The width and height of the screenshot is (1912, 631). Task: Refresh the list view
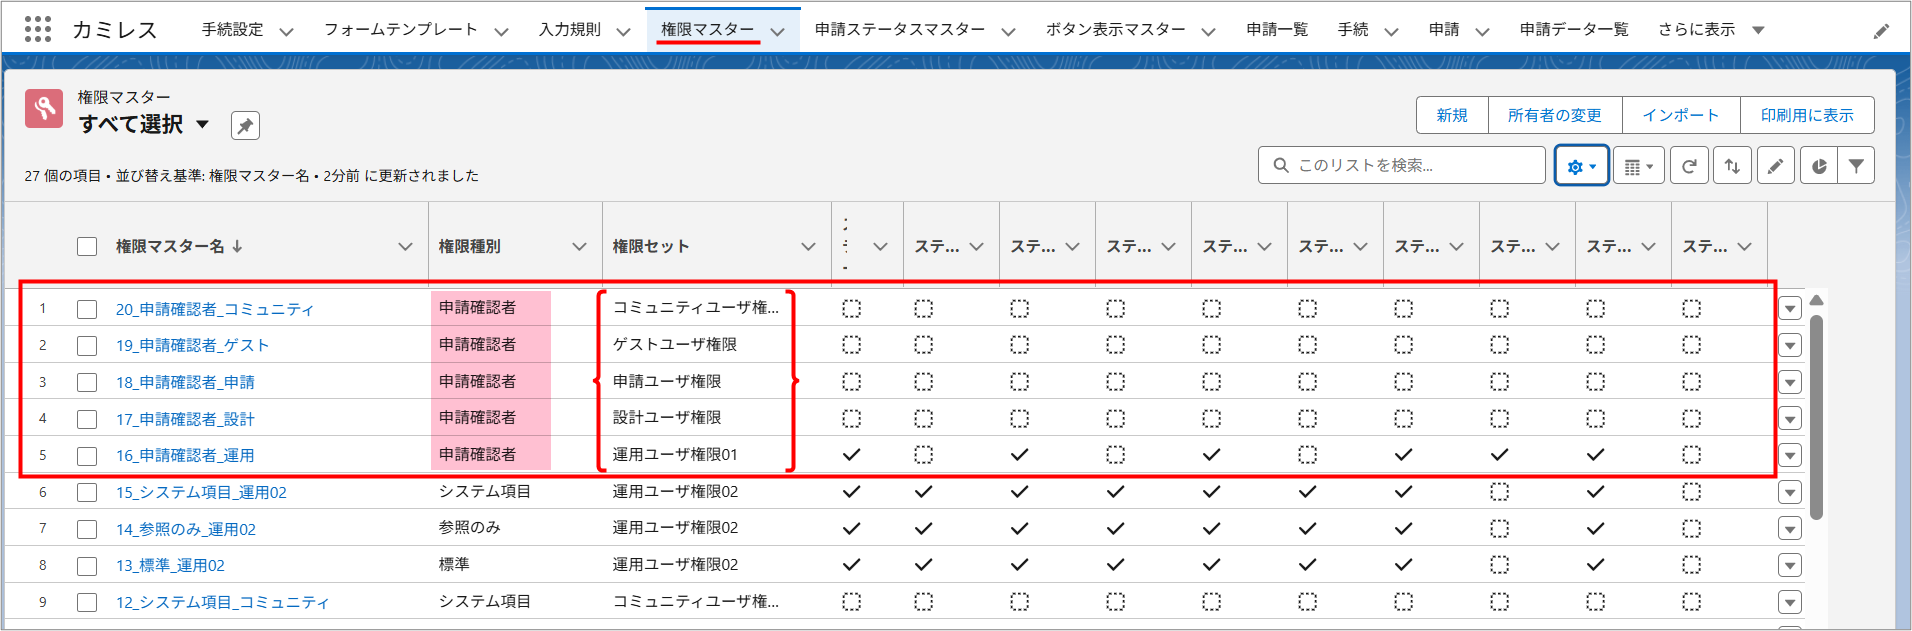tap(1689, 166)
